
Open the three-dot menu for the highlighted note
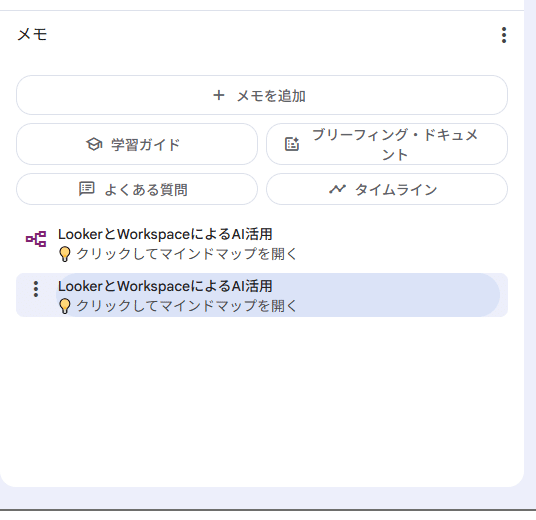36,289
